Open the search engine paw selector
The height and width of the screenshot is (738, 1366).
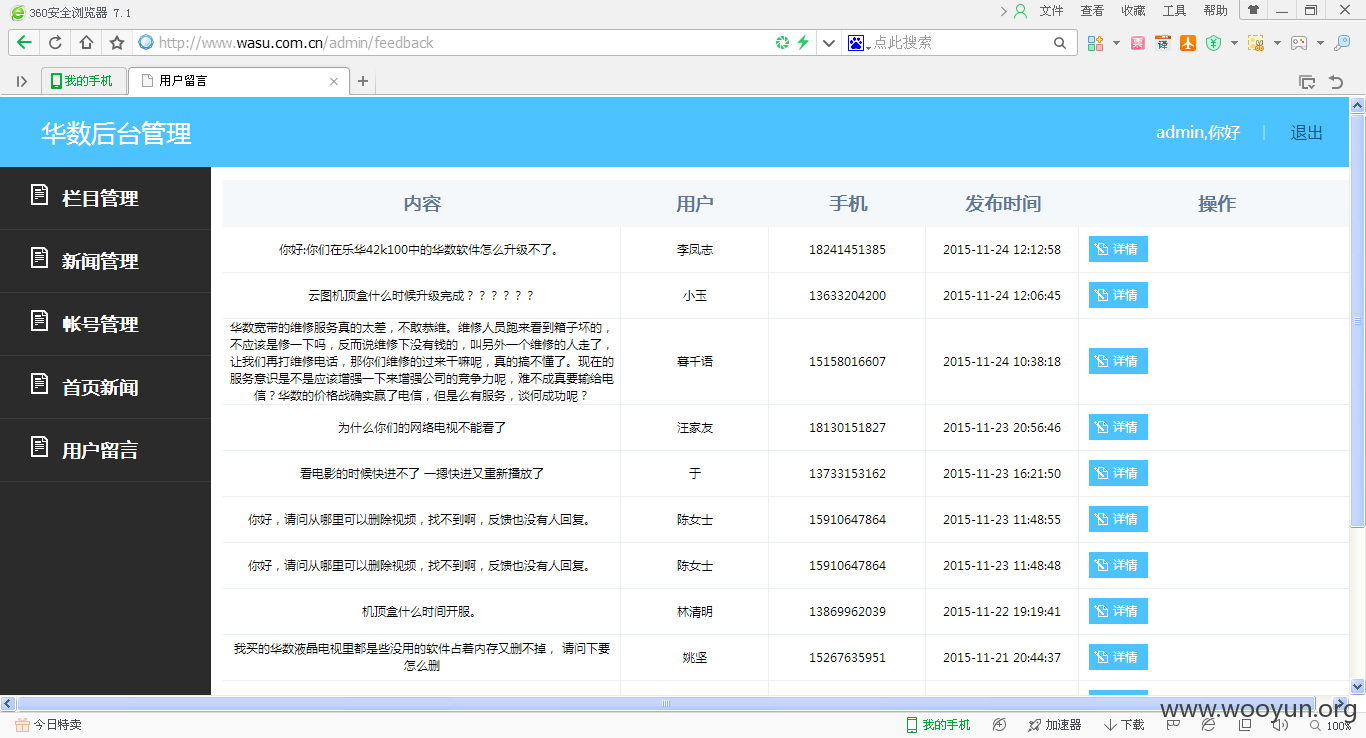[857, 43]
